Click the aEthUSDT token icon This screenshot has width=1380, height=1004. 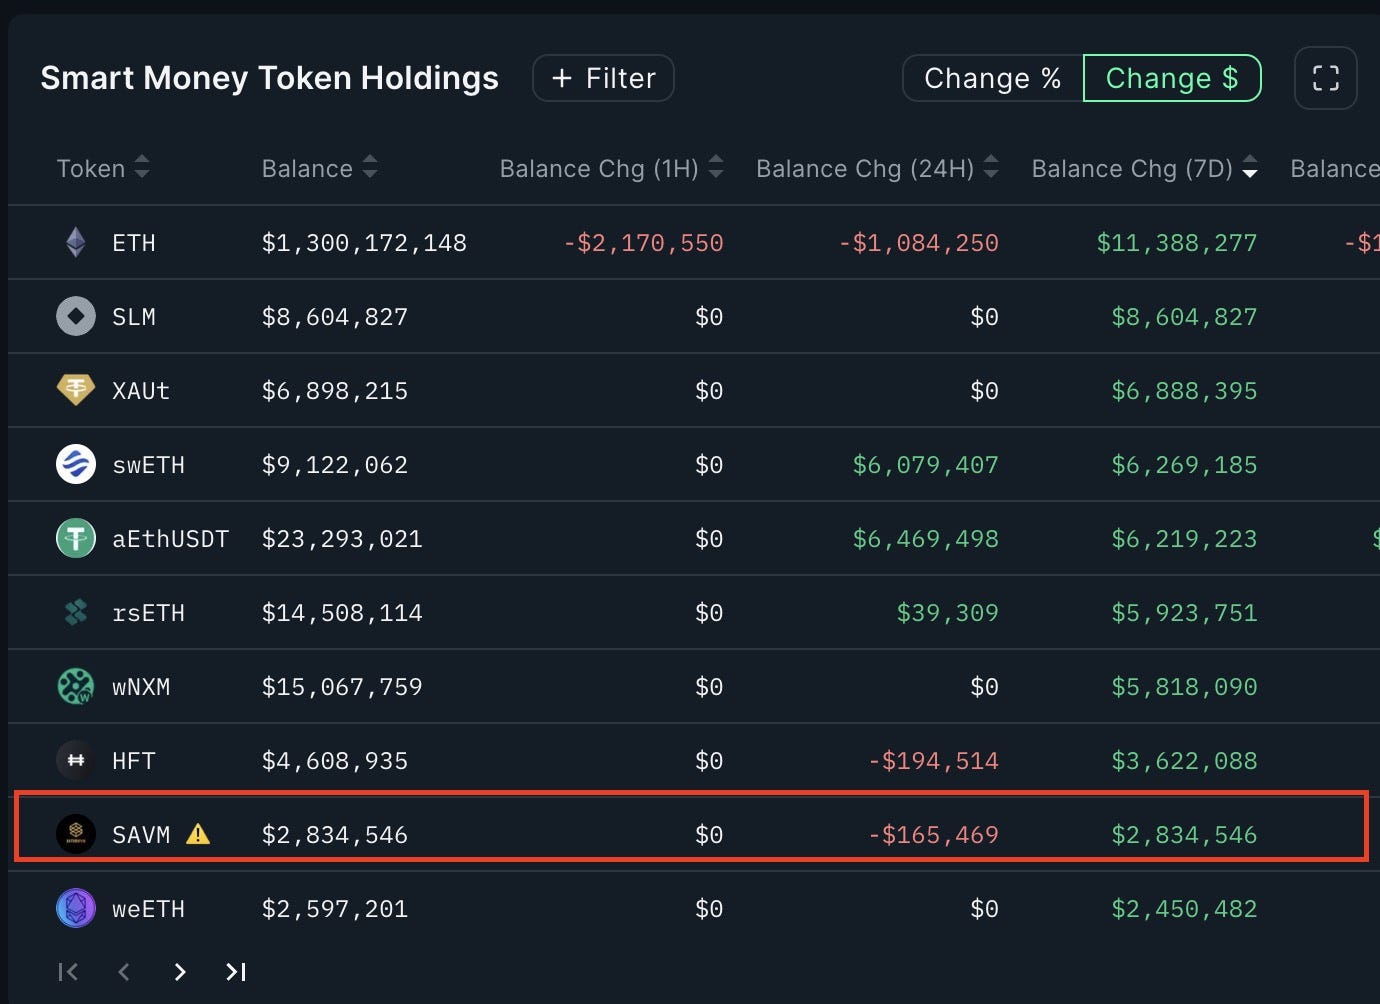click(76, 538)
